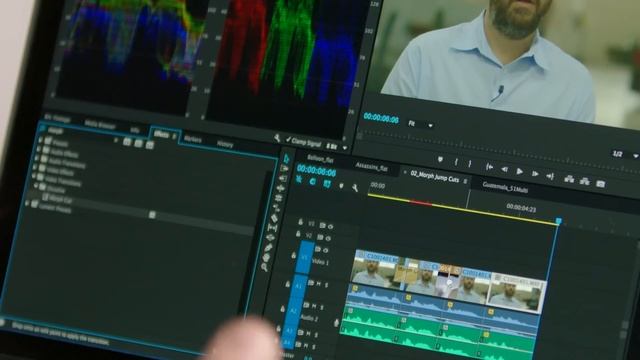
Task: Expand the Audio Transitions folder
Action: [36, 158]
